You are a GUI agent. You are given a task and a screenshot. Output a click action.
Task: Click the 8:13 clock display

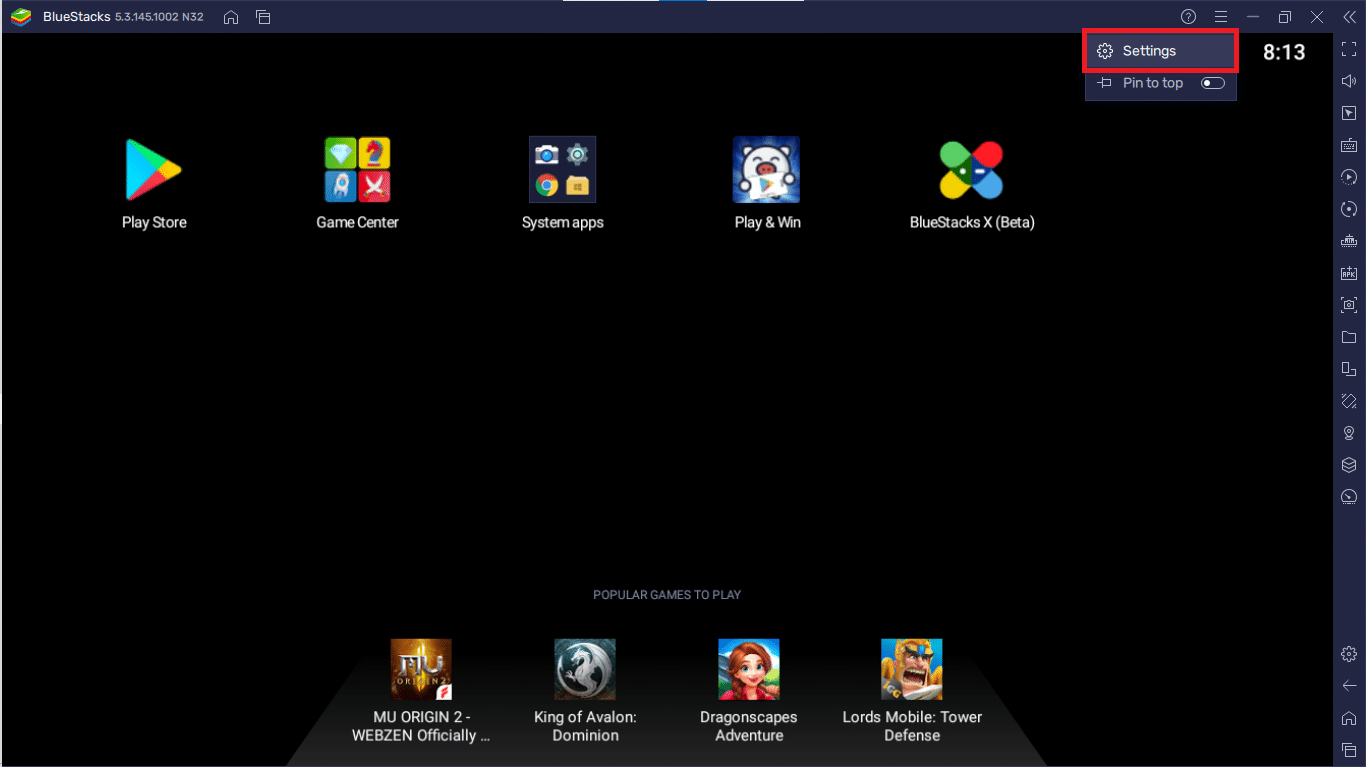pyautogui.click(x=1284, y=52)
